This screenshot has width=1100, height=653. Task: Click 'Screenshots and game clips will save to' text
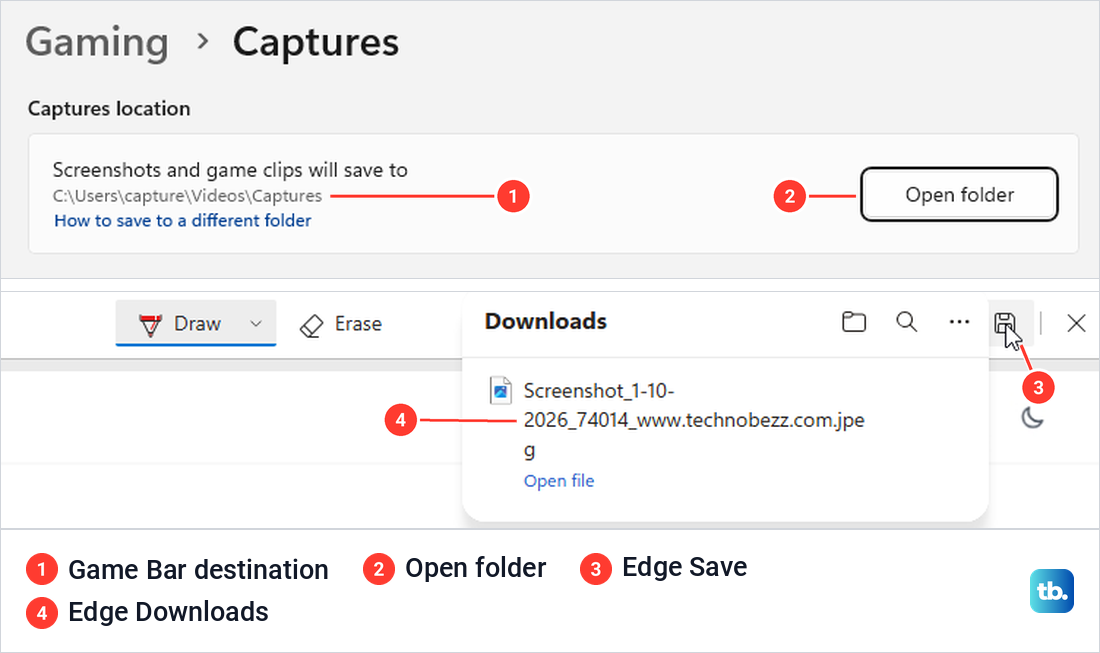pos(230,170)
